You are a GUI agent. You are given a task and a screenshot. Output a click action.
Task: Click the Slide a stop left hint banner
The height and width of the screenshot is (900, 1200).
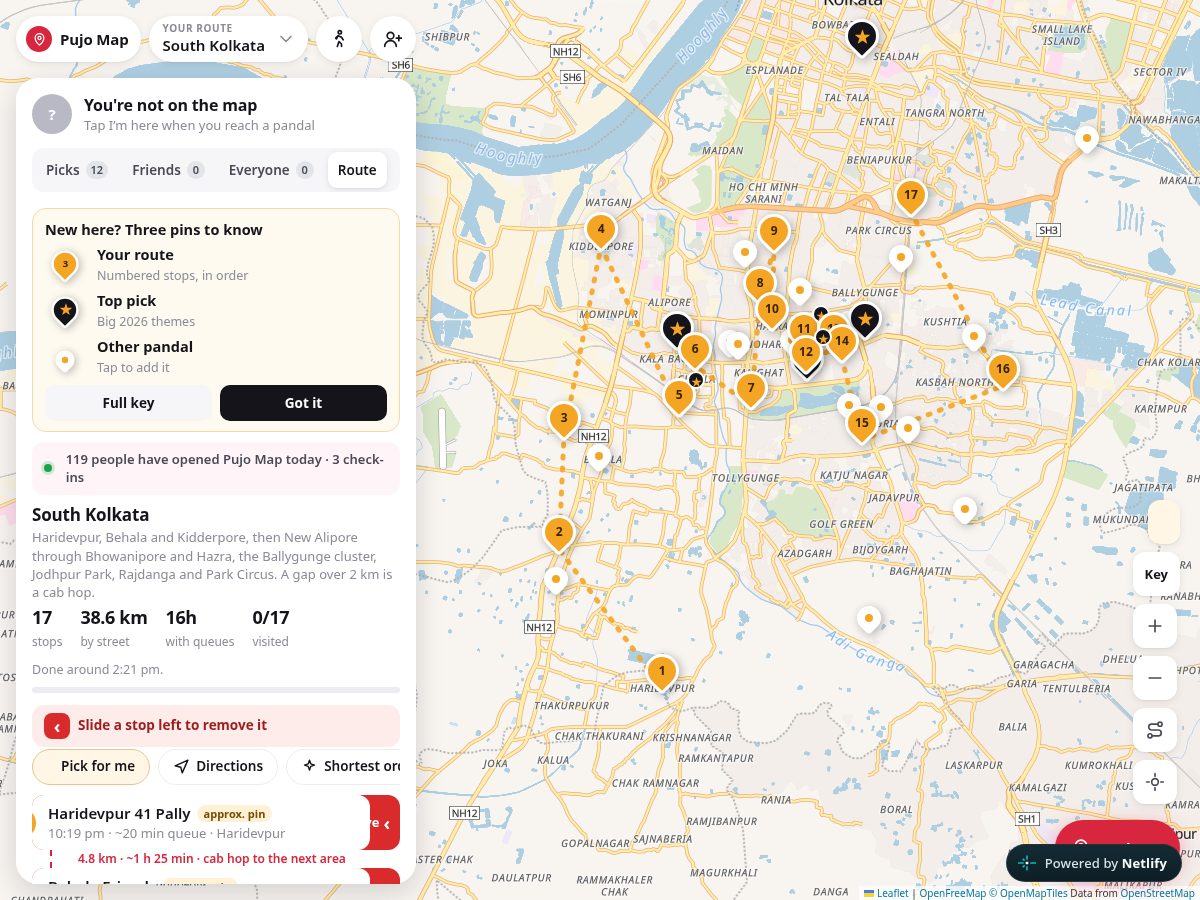(x=216, y=726)
